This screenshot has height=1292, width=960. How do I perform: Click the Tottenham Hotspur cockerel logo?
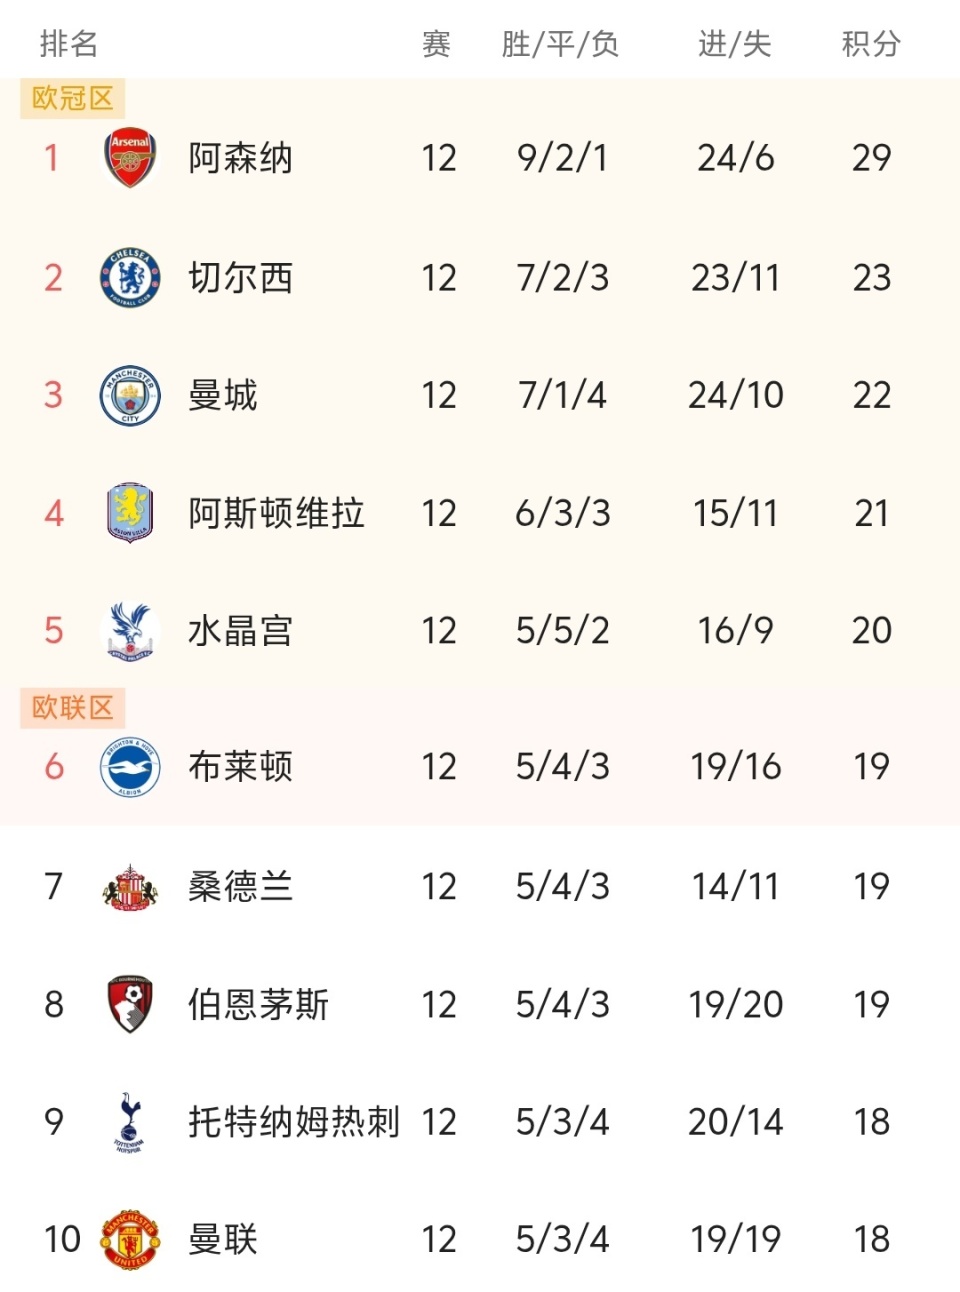point(130,1122)
